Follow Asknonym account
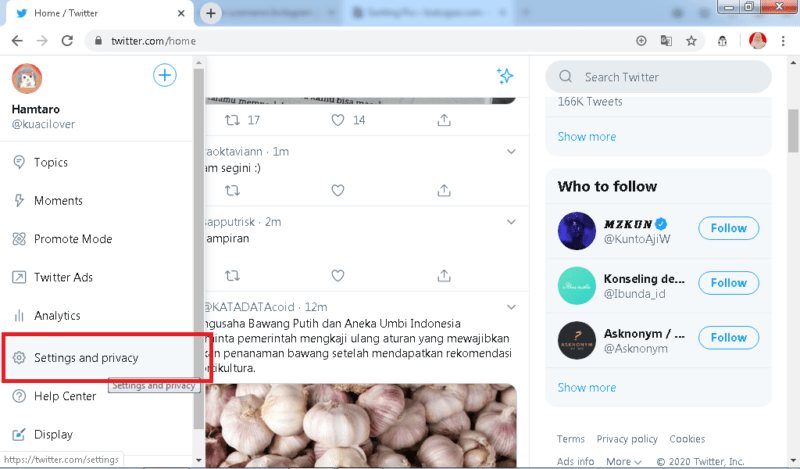The width and height of the screenshot is (800, 469). [729, 337]
